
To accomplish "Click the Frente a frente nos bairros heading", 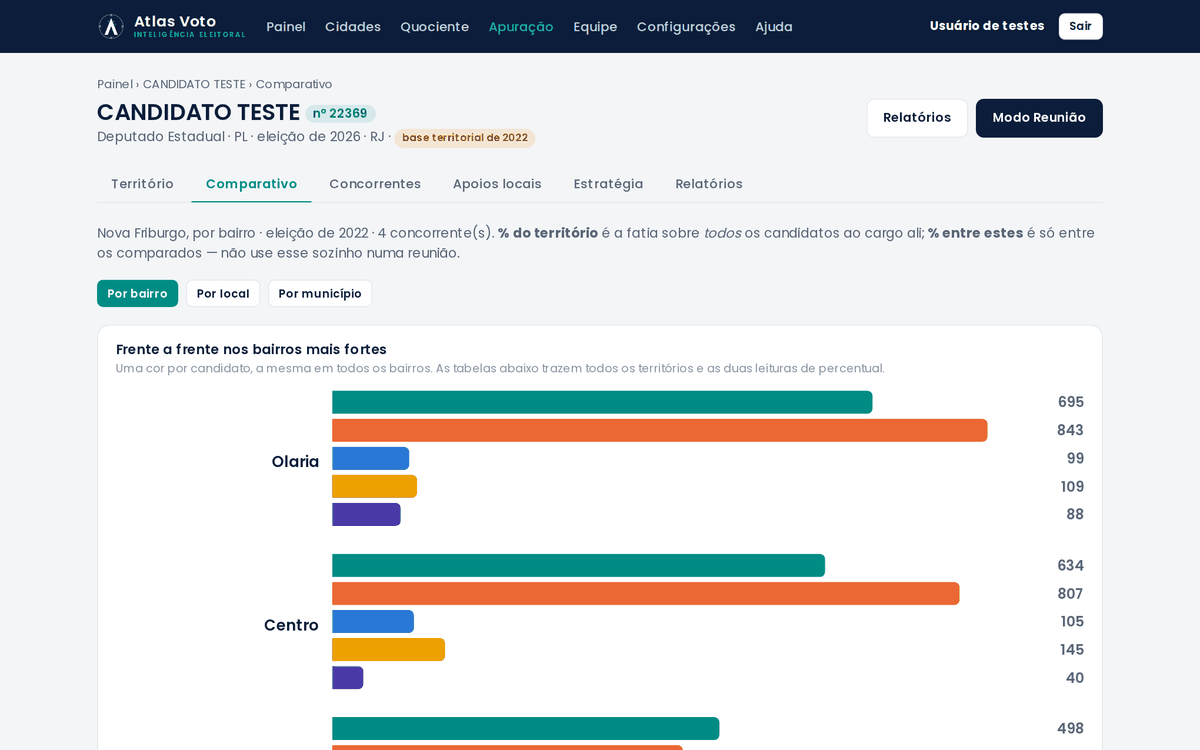I will click(251, 349).
